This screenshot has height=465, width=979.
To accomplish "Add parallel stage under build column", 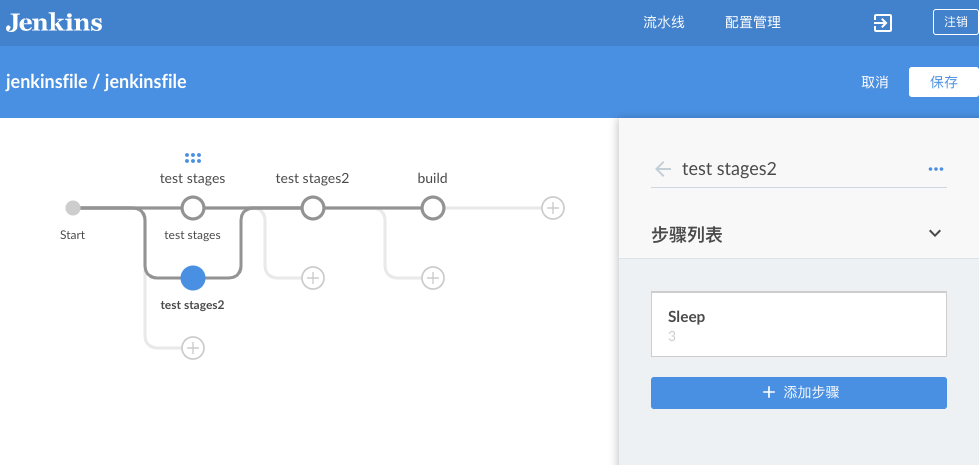I will tap(433, 278).
